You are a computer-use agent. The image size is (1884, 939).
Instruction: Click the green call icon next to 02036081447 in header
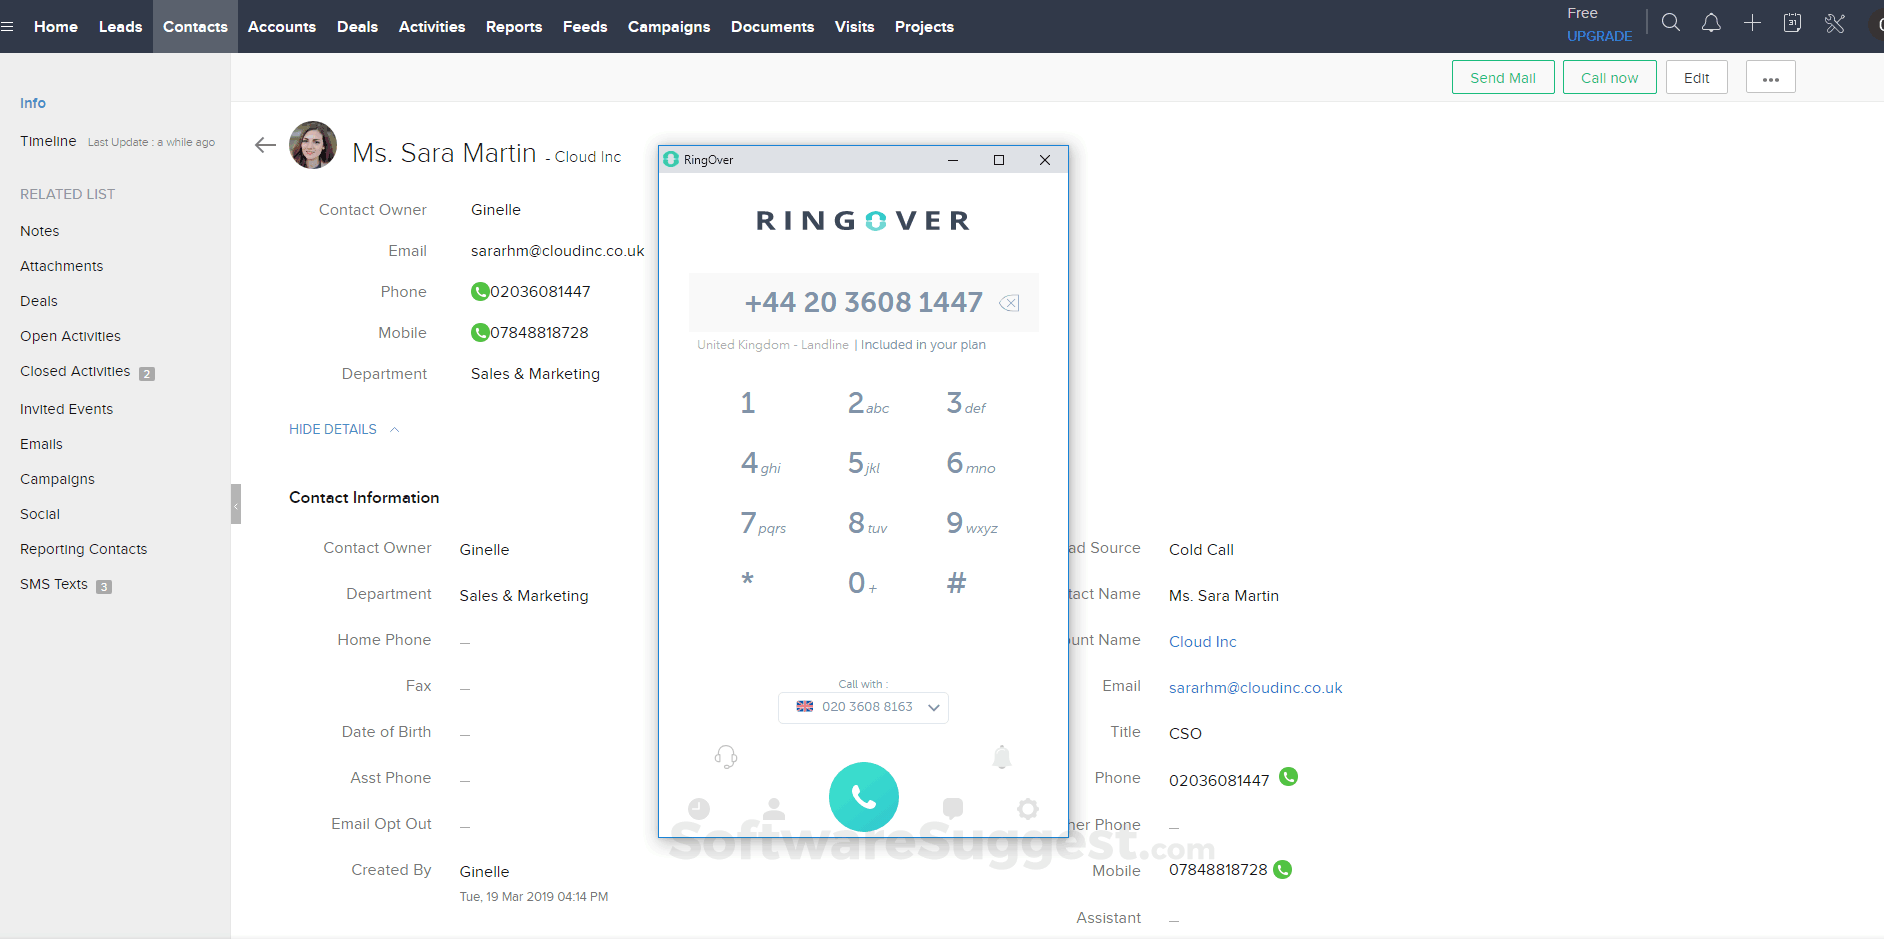click(x=480, y=292)
